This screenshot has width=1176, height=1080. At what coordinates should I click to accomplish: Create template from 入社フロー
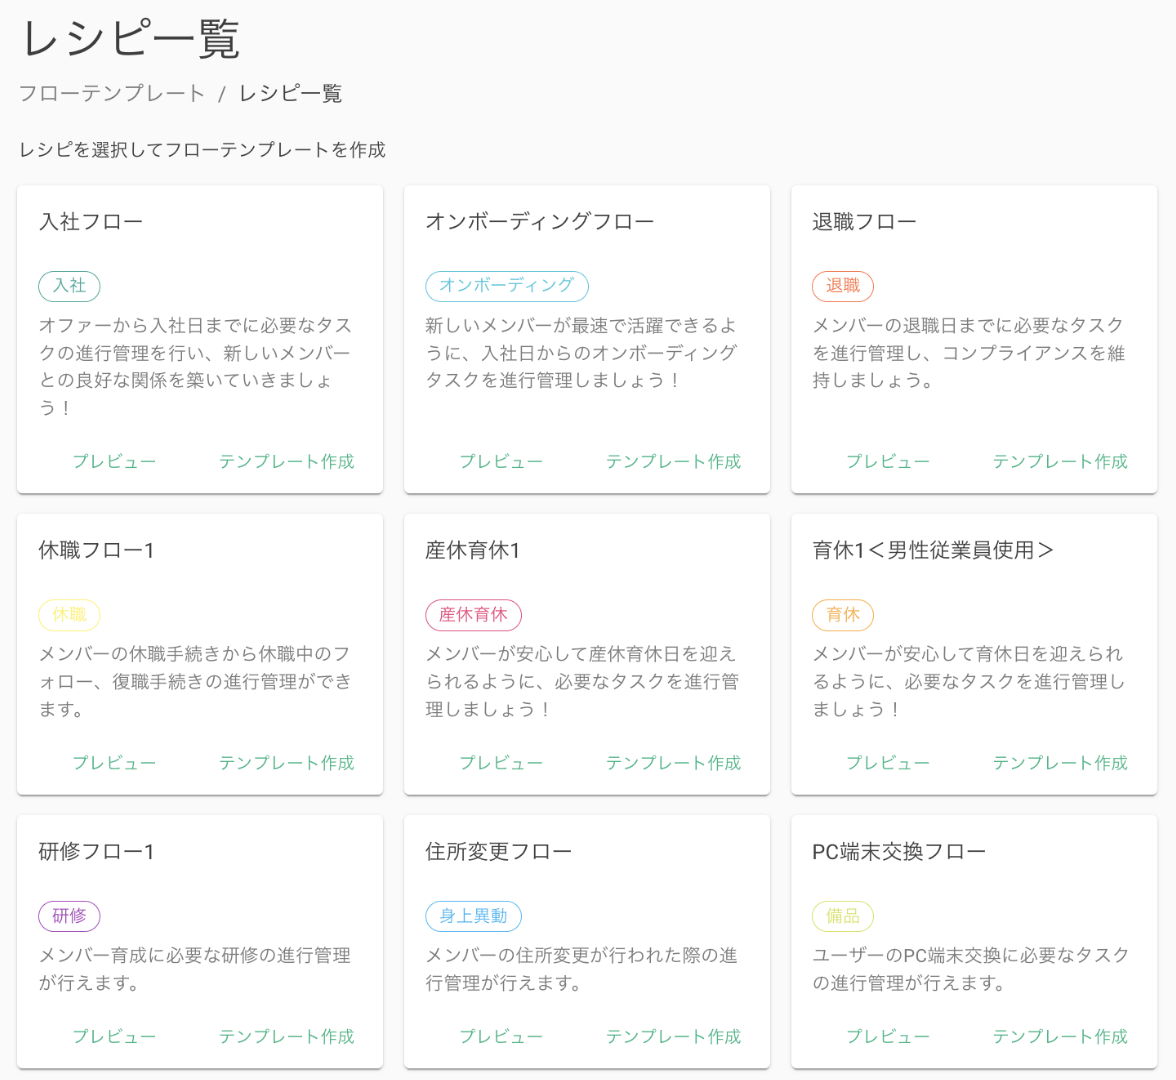point(286,461)
